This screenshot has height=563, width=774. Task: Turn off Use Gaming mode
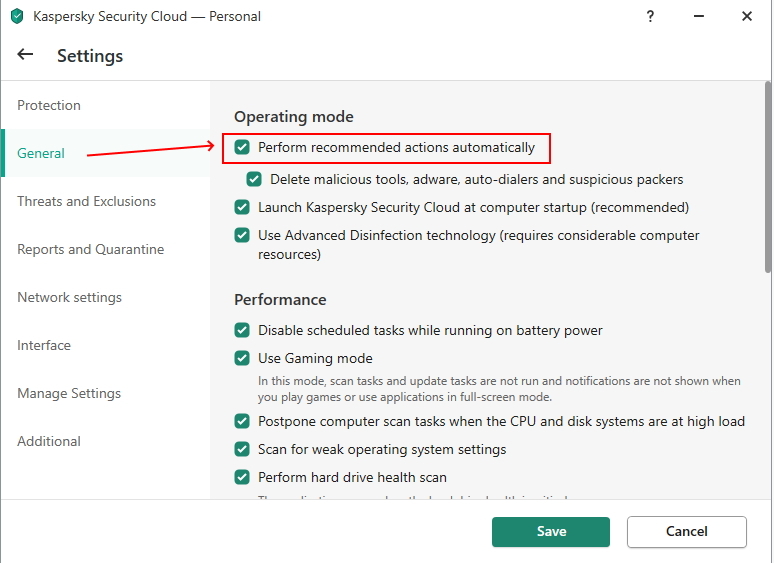[x=242, y=358]
